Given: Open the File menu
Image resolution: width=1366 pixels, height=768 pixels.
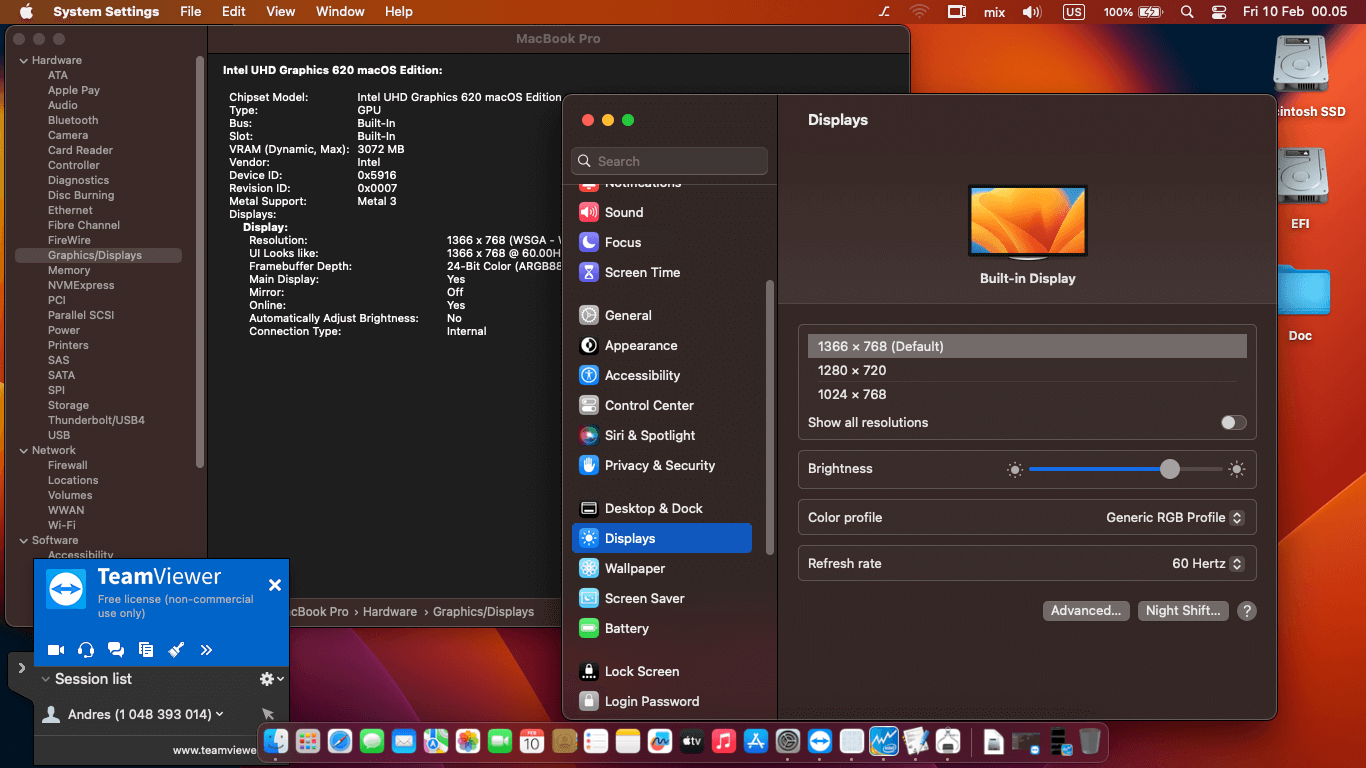Looking at the screenshot, I should (190, 12).
